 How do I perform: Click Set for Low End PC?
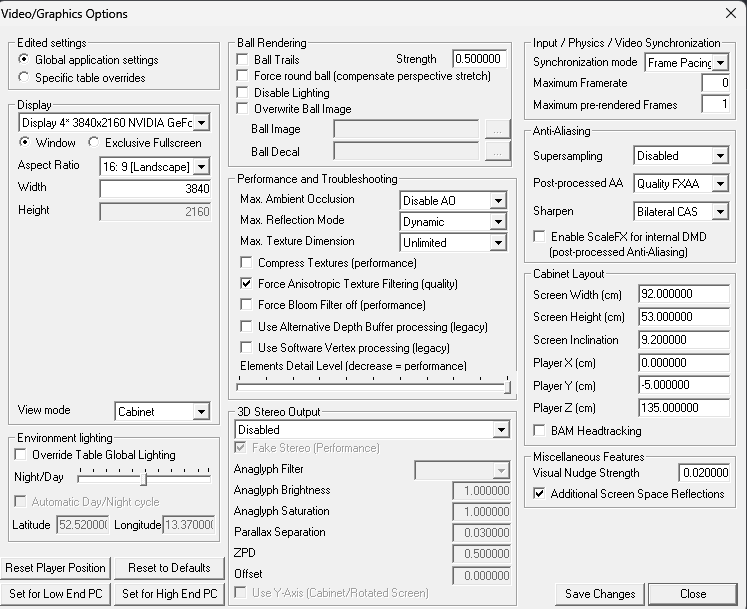[55, 594]
